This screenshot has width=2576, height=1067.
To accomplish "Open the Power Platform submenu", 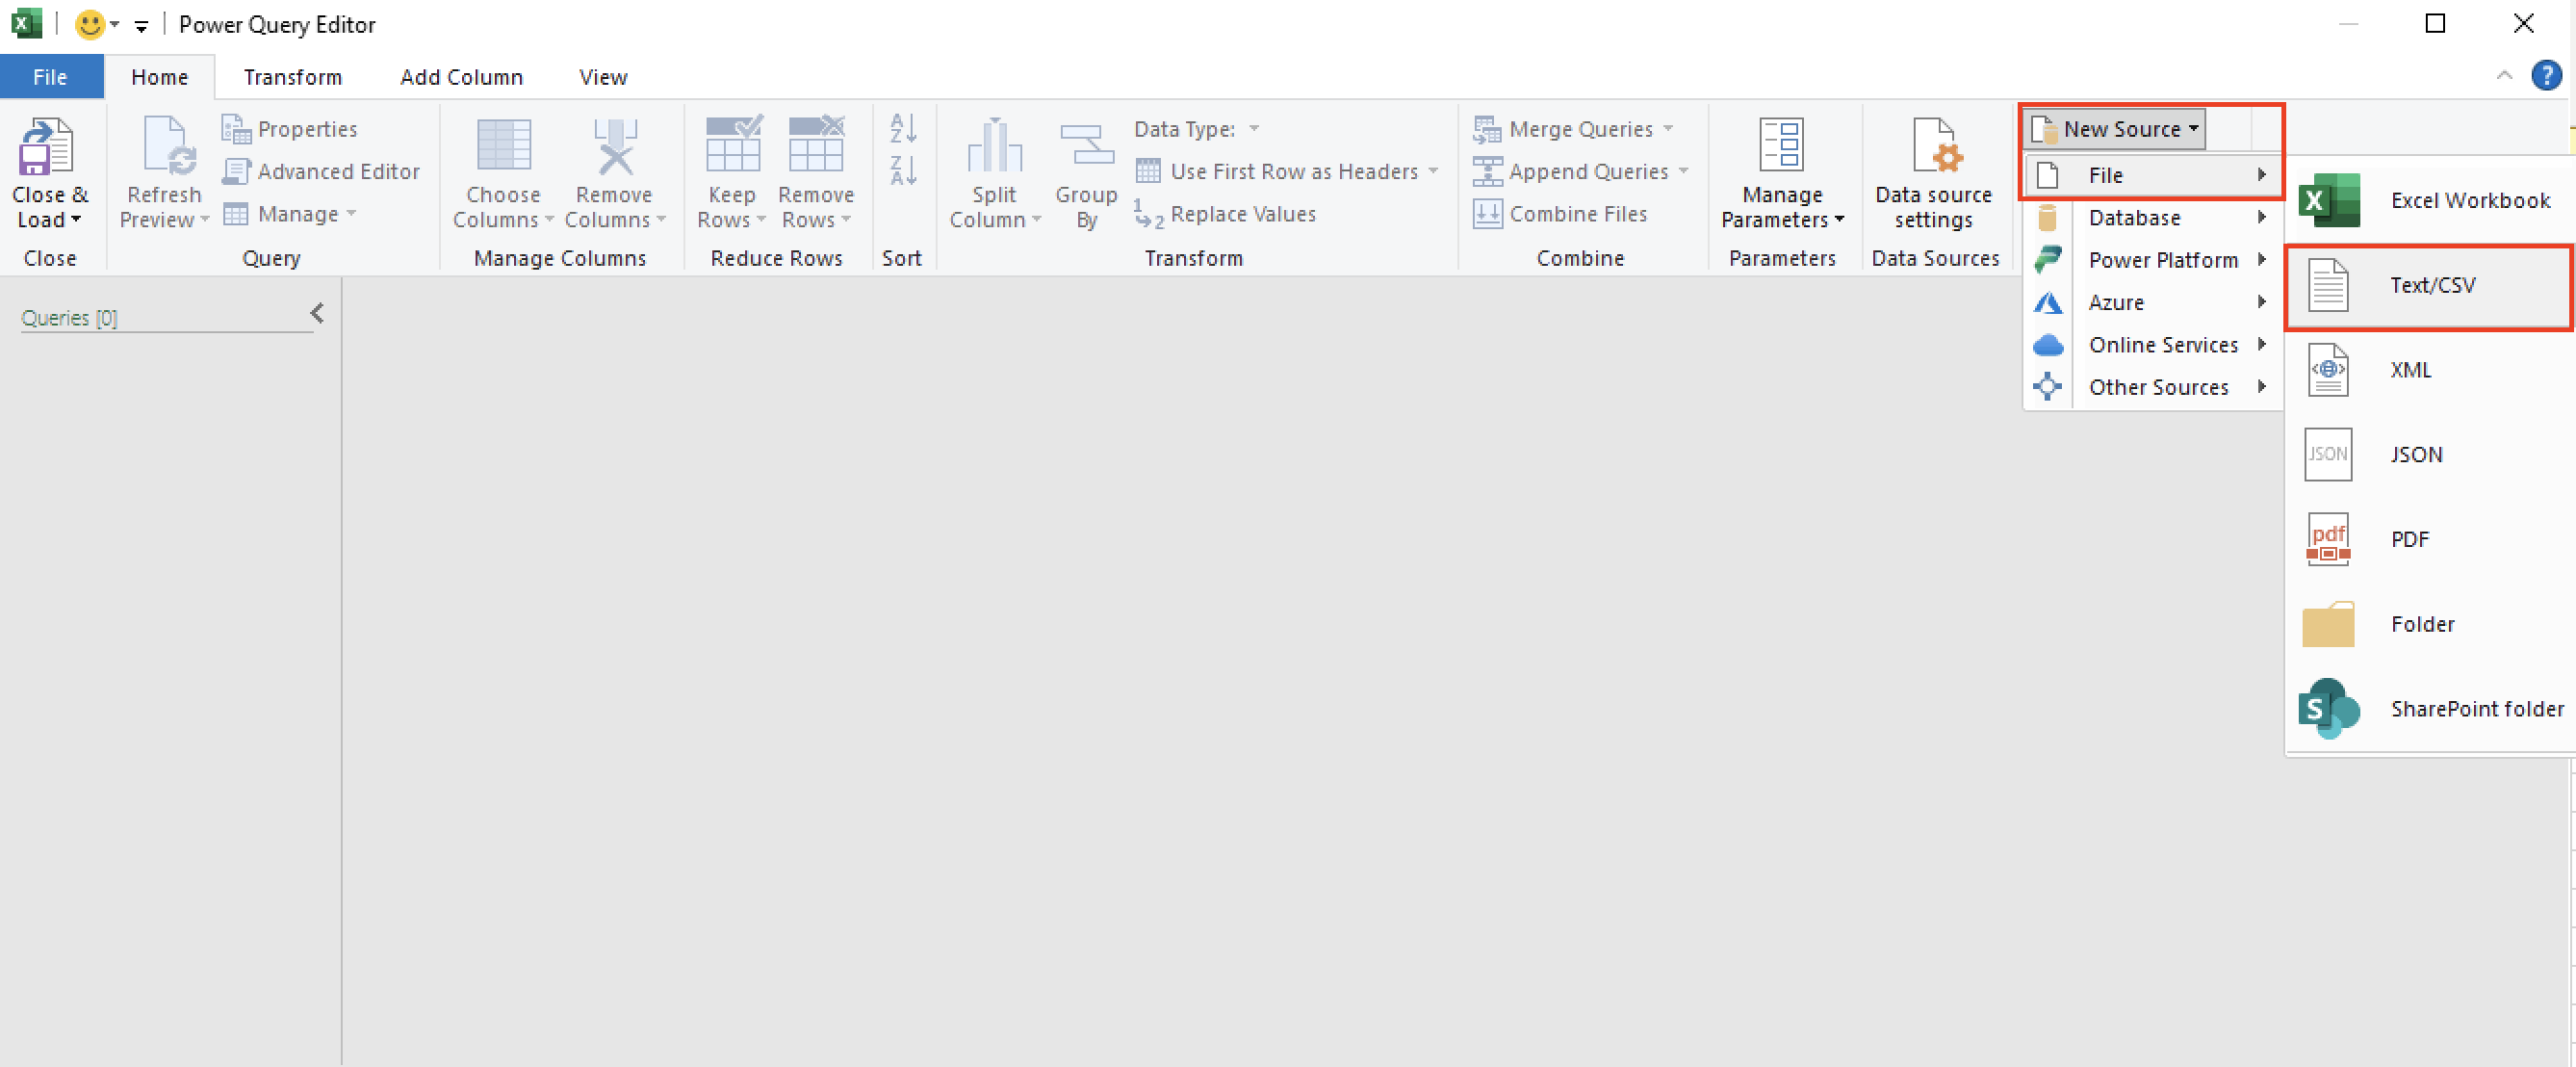I will 2152,260.
